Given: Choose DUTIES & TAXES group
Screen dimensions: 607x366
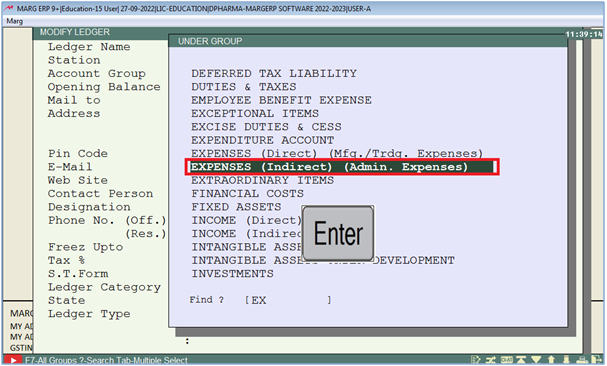Looking at the screenshot, I should pyautogui.click(x=243, y=87).
